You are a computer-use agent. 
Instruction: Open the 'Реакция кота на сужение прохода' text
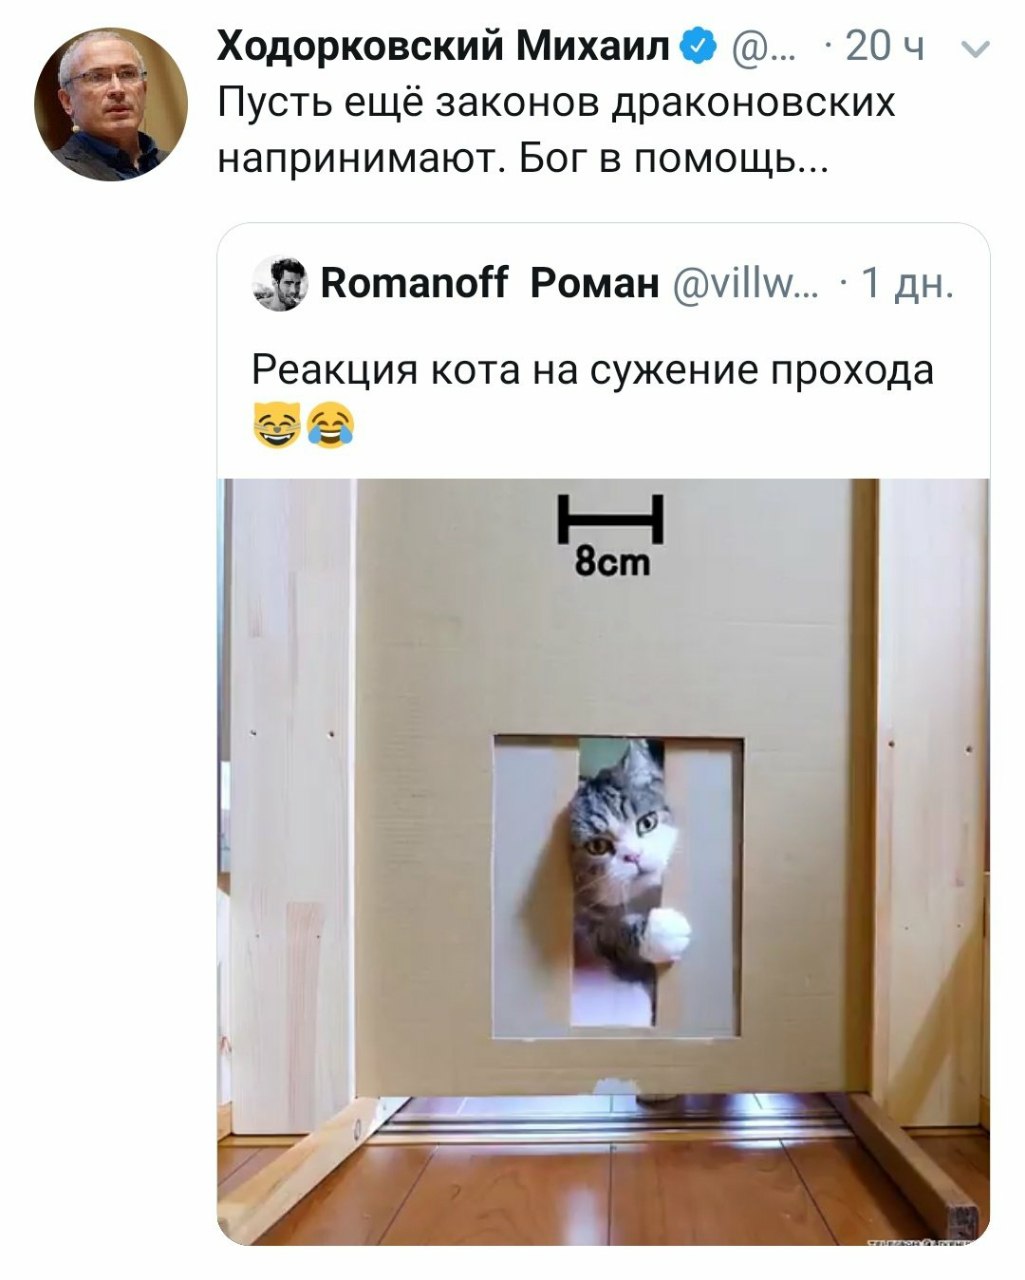click(x=592, y=370)
